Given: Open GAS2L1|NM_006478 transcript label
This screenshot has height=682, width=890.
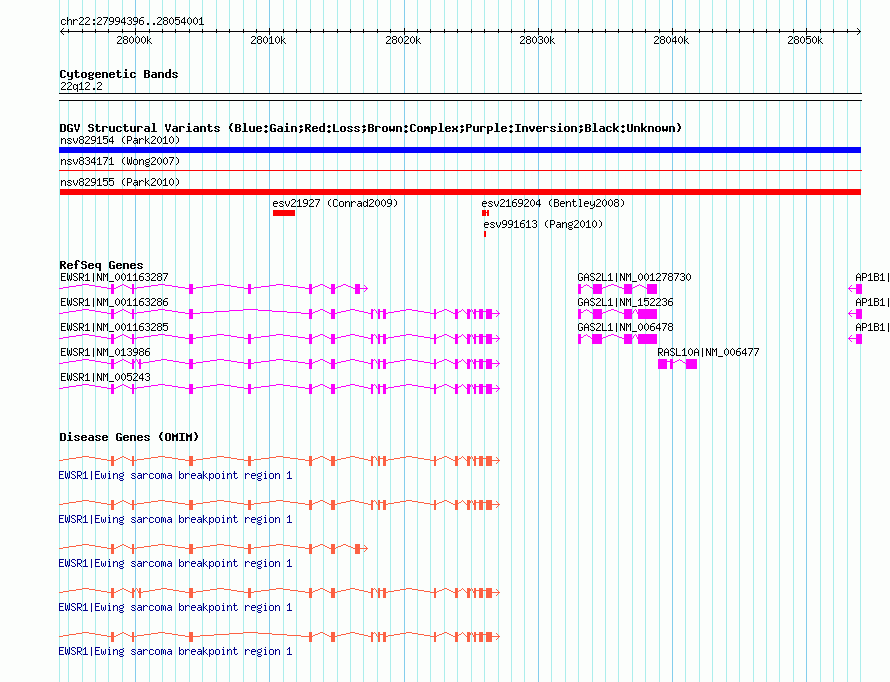Looking at the screenshot, I should coord(625,327).
